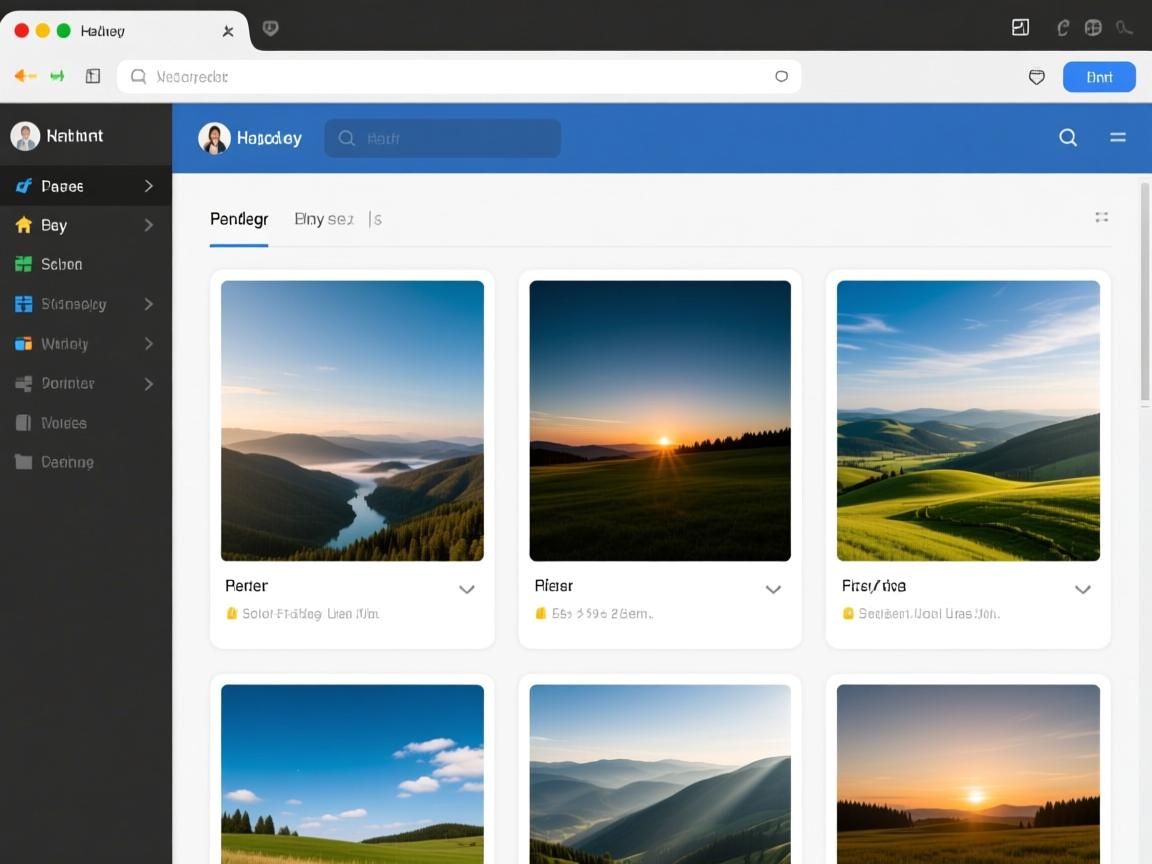Screen dimensions: 1152x864
Task: Open the river valley landscape thumbnail
Action: click(x=352, y=420)
